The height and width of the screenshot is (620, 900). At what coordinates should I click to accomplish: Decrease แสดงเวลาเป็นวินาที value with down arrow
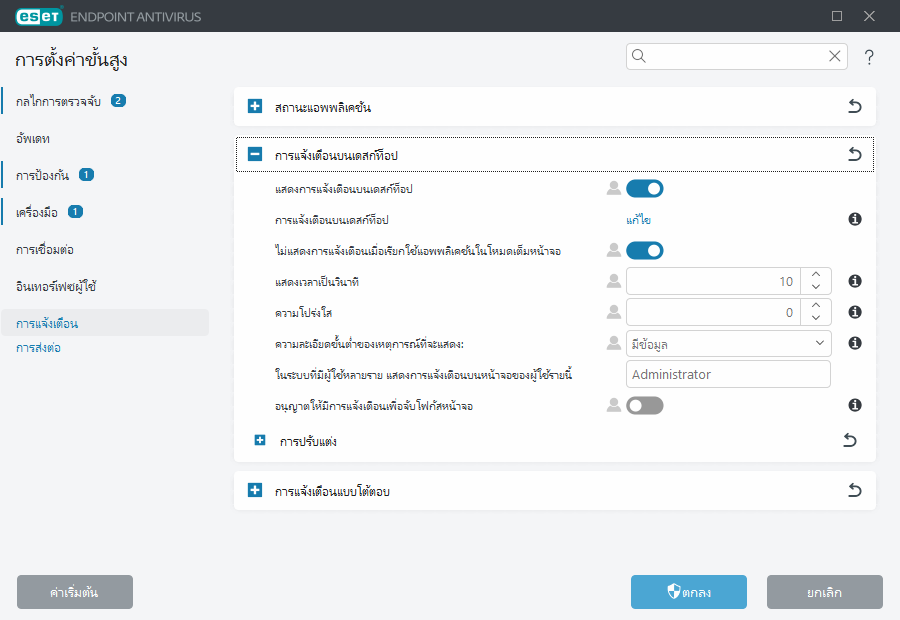click(x=816, y=287)
